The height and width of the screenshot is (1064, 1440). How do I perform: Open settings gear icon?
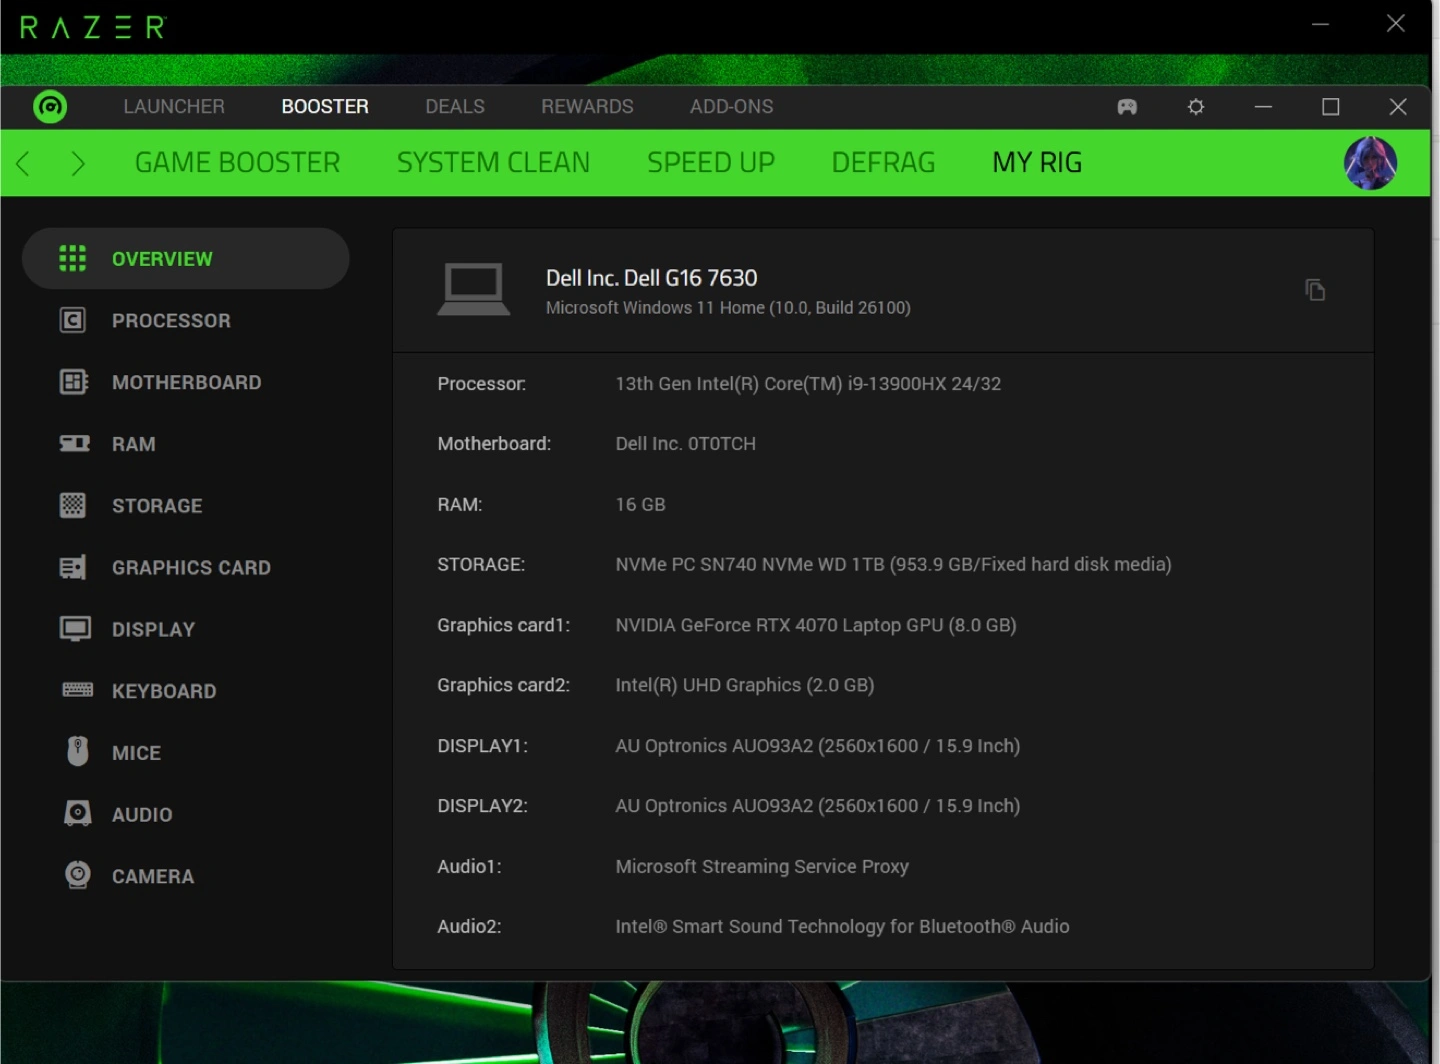pyautogui.click(x=1196, y=107)
